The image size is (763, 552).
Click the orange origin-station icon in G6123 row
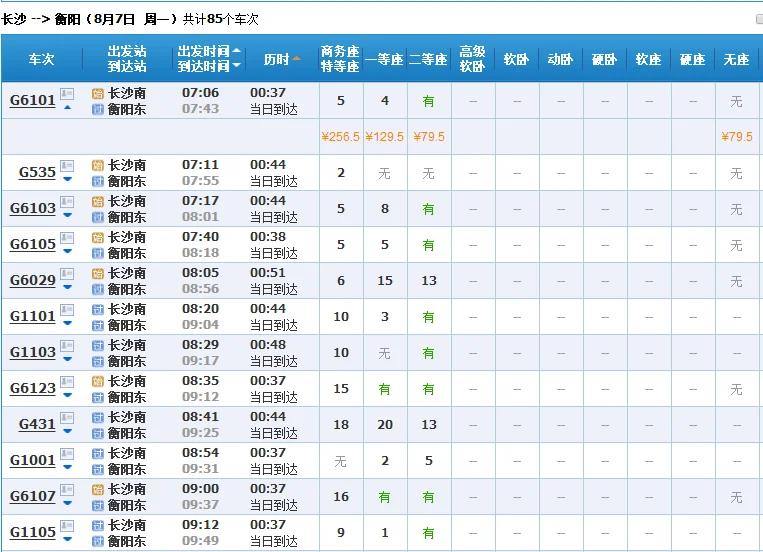click(98, 382)
